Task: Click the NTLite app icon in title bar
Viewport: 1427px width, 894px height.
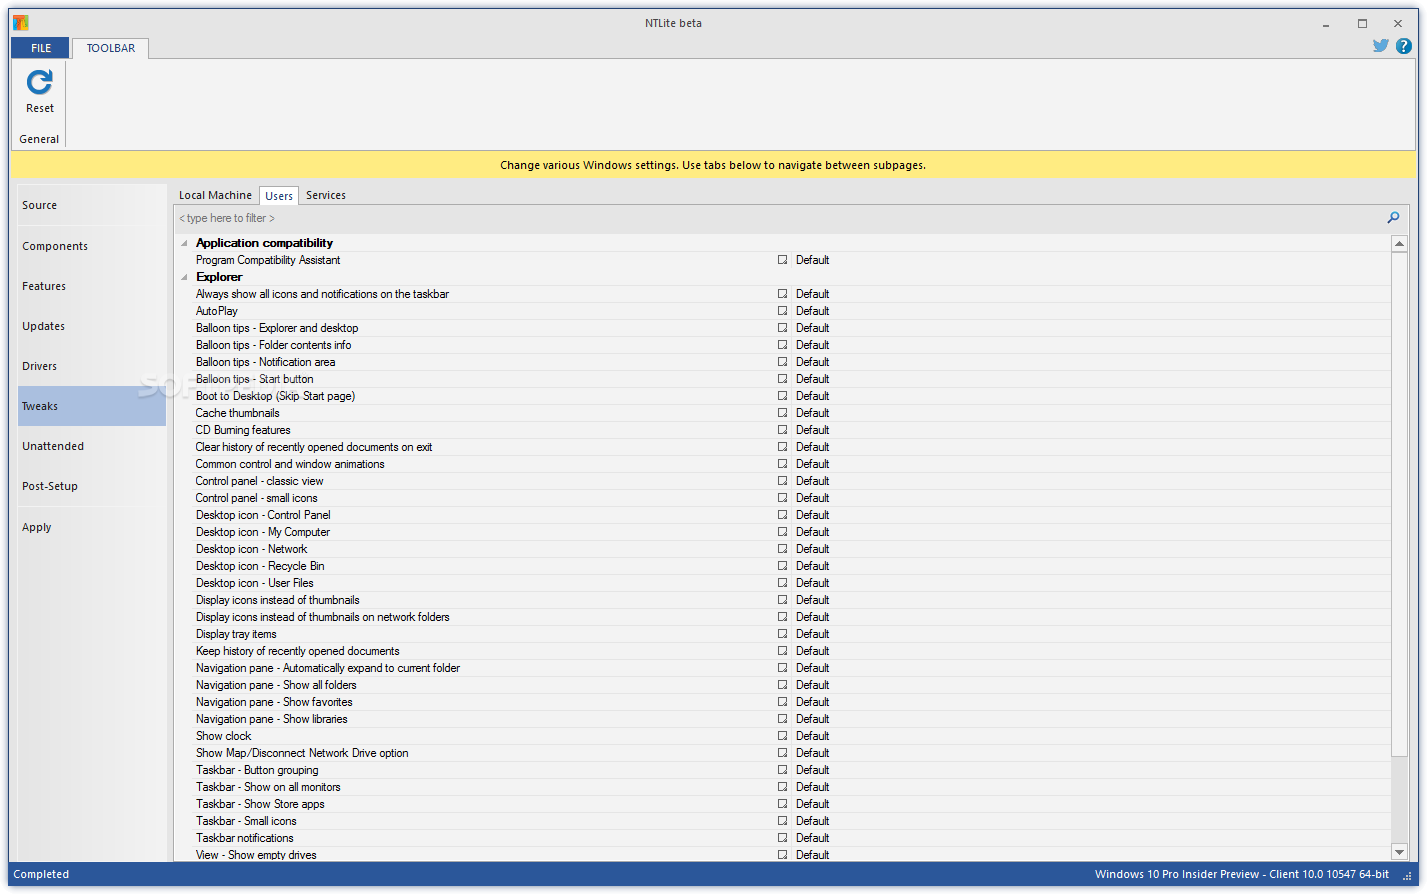Action: (x=20, y=23)
